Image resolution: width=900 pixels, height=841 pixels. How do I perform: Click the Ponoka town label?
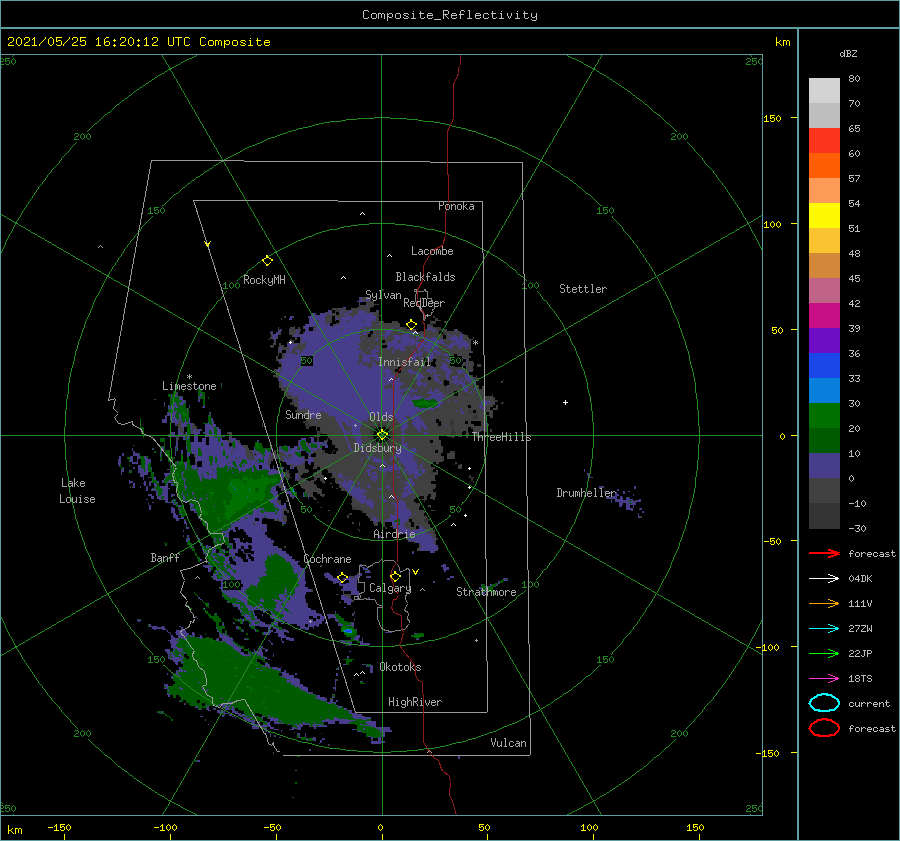[456, 206]
